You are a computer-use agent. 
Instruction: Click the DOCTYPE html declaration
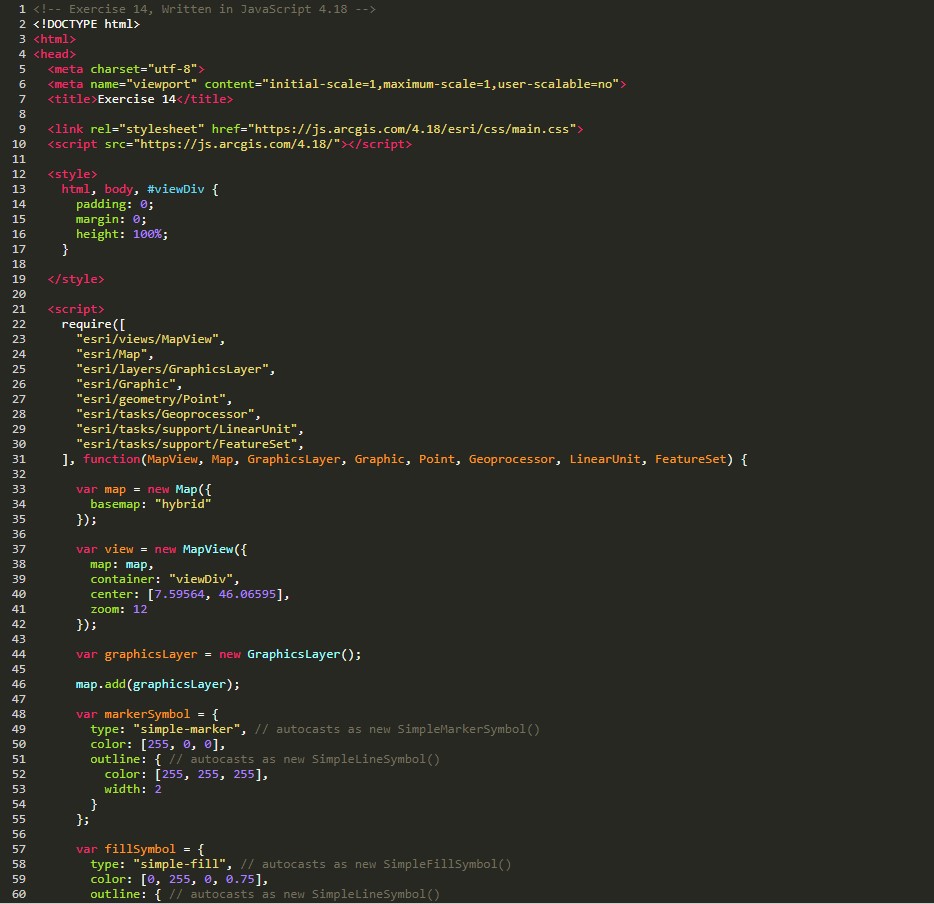pyautogui.click(x=86, y=24)
